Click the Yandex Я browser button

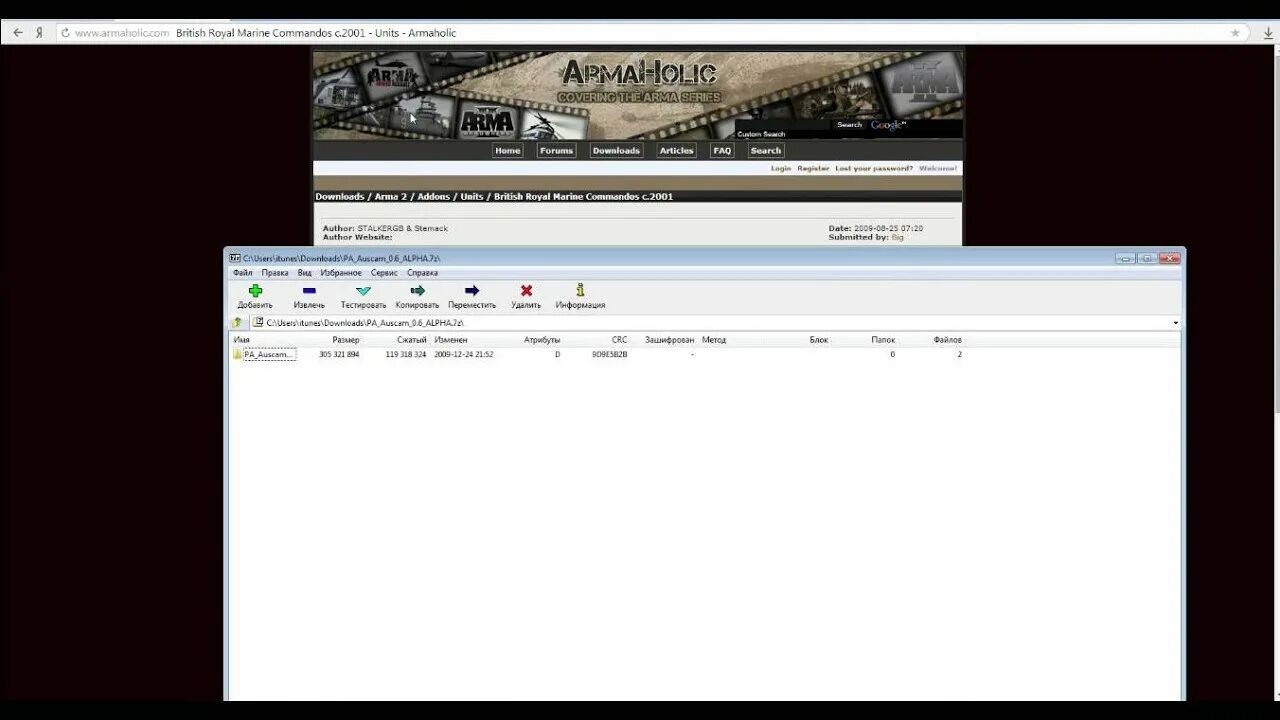[39, 33]
